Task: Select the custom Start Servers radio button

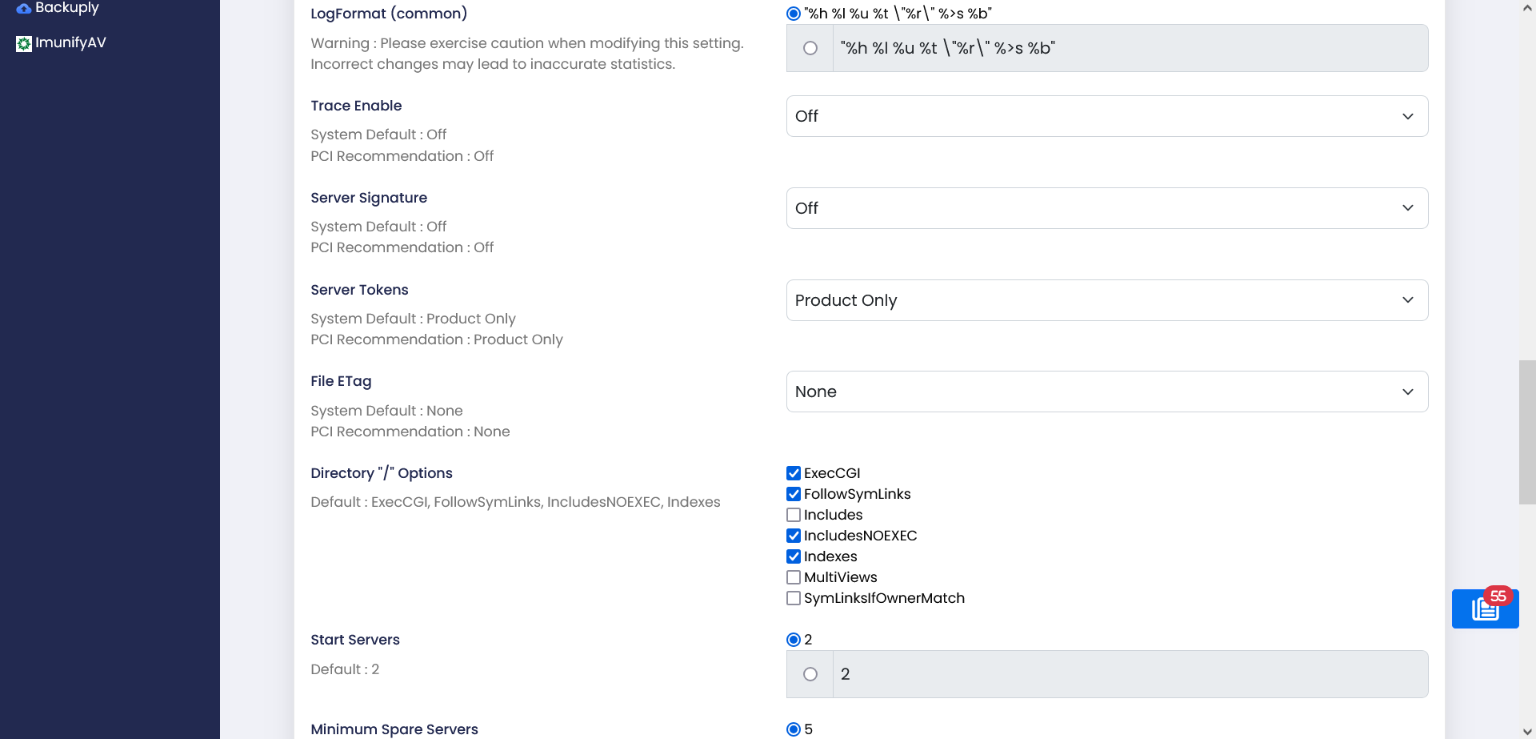Action: (x=810, y=674)
